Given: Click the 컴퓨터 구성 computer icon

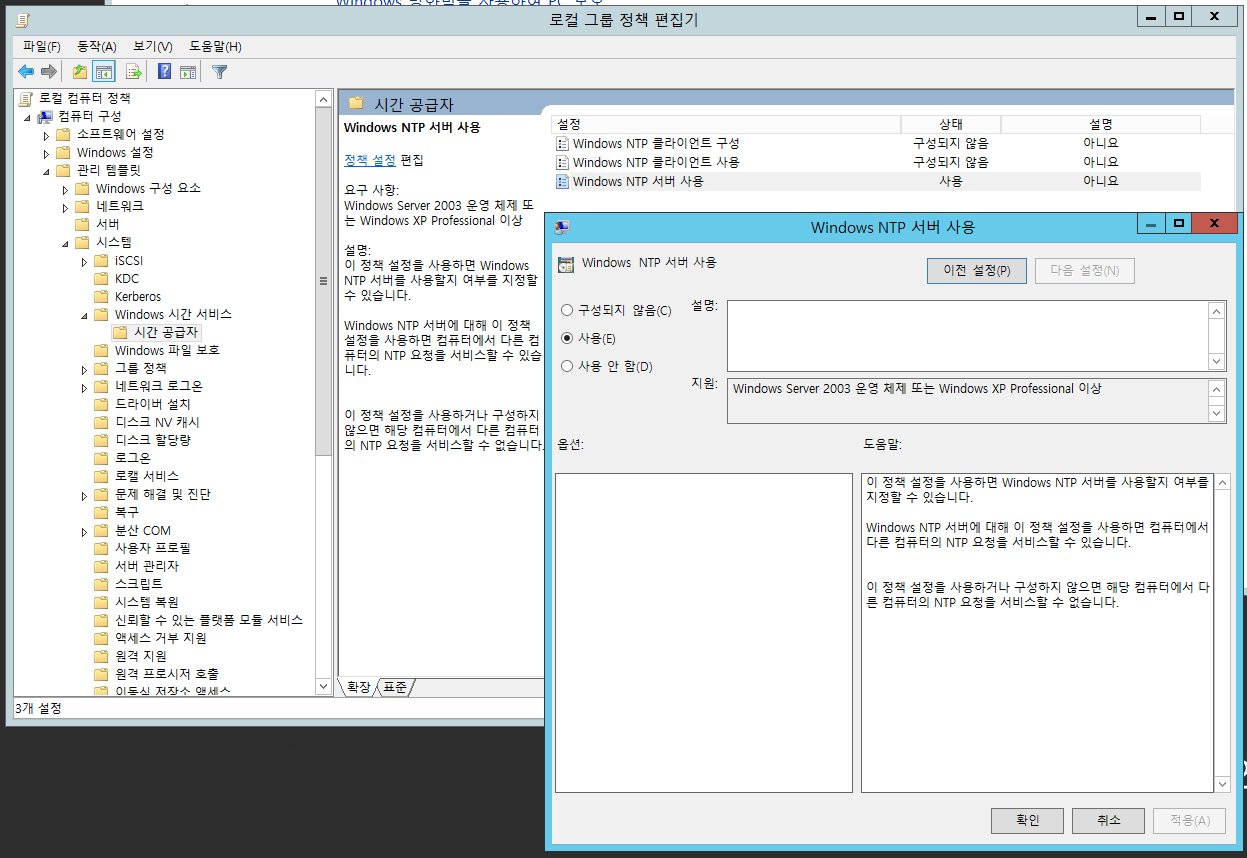Looking at the screenshot, I should tap(45, 116).
